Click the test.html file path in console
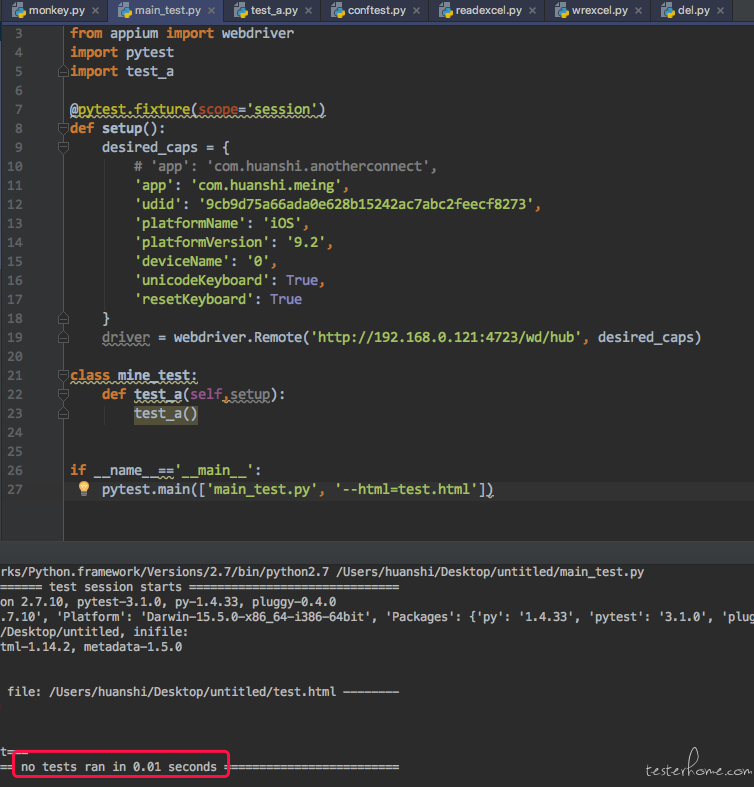Viewport: 754px width, 787px height. (192, 692)
